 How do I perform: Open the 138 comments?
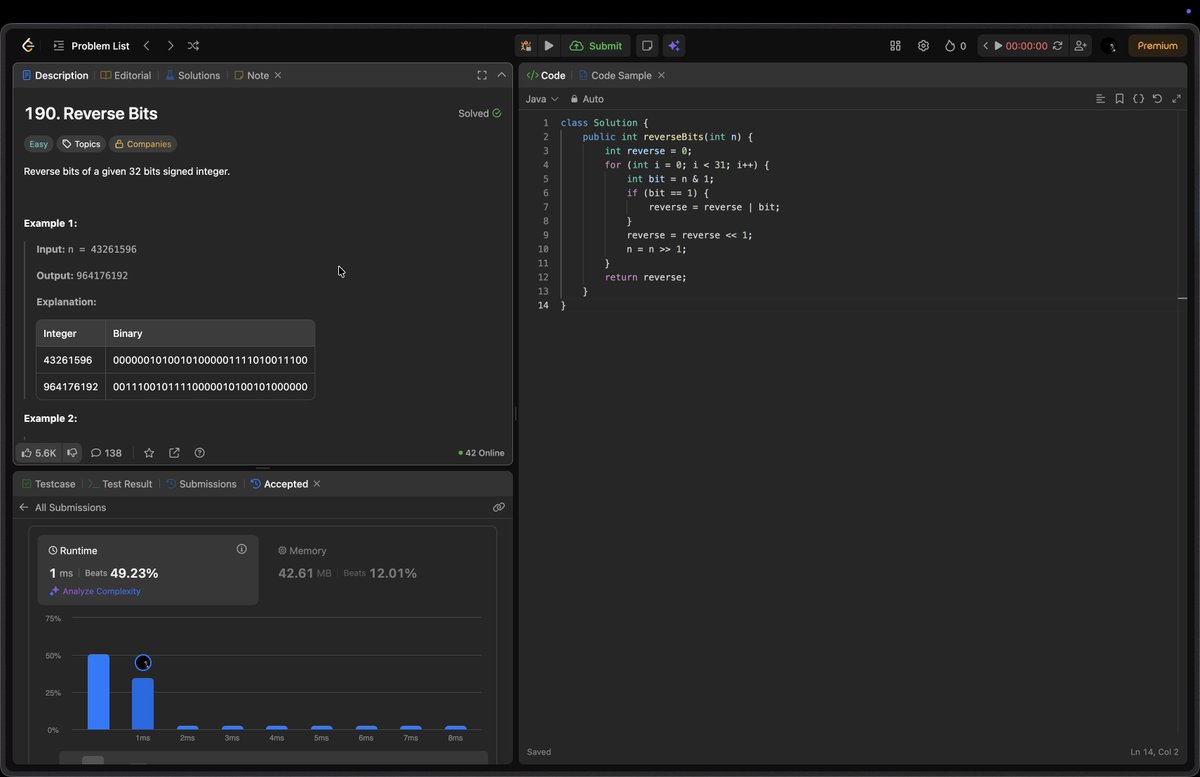click(x=106, y=453)
